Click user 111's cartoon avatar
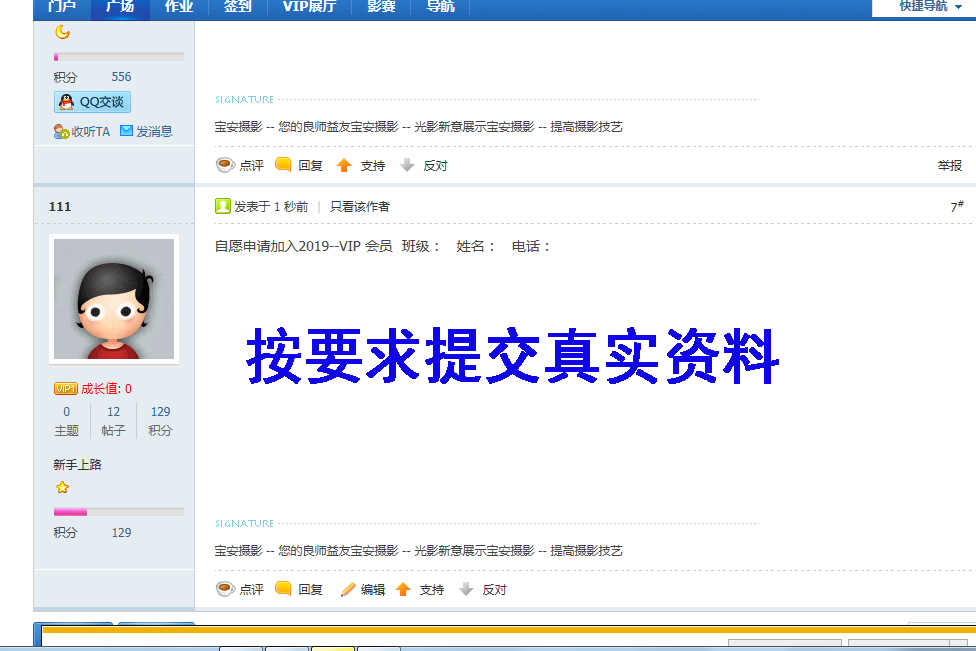The image size is (976, 651). click(x=114, y=299)
